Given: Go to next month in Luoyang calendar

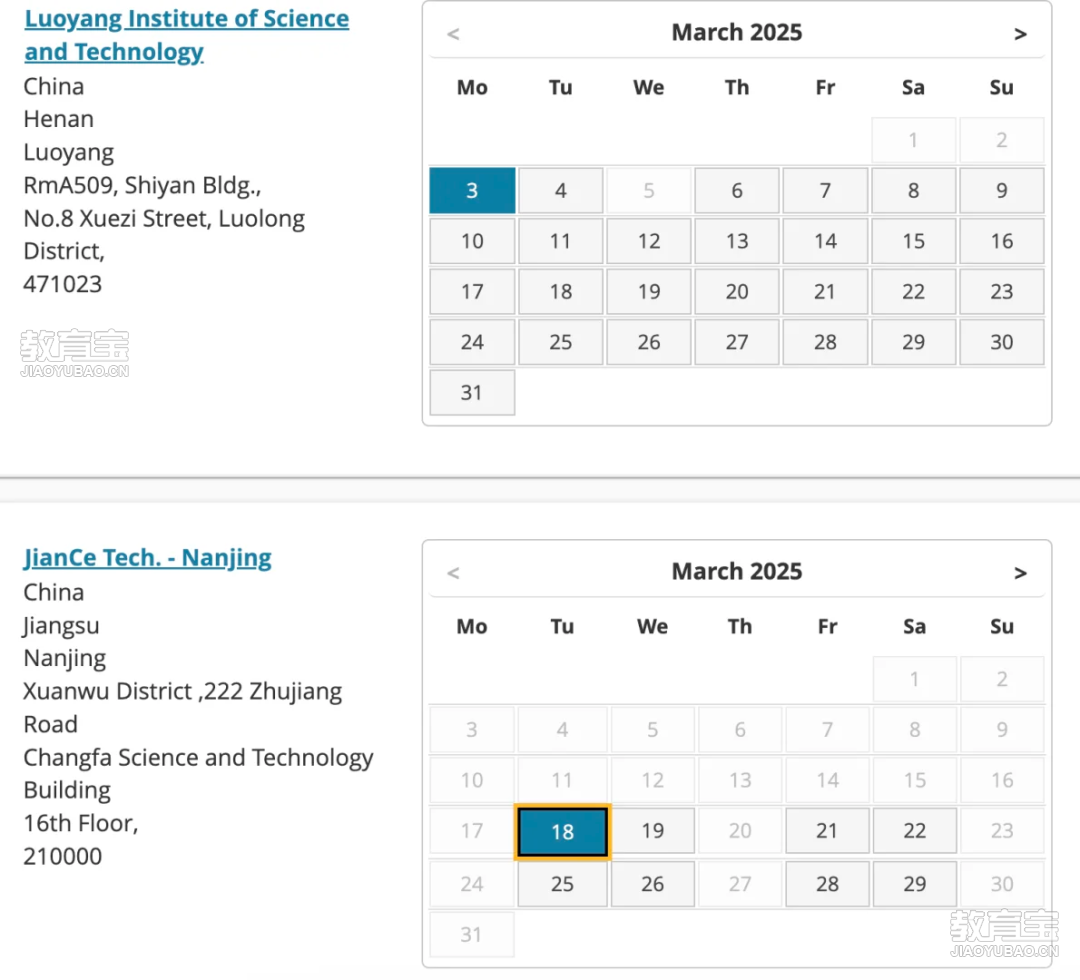Looking at the screenshot, I should click(1020, 34).
